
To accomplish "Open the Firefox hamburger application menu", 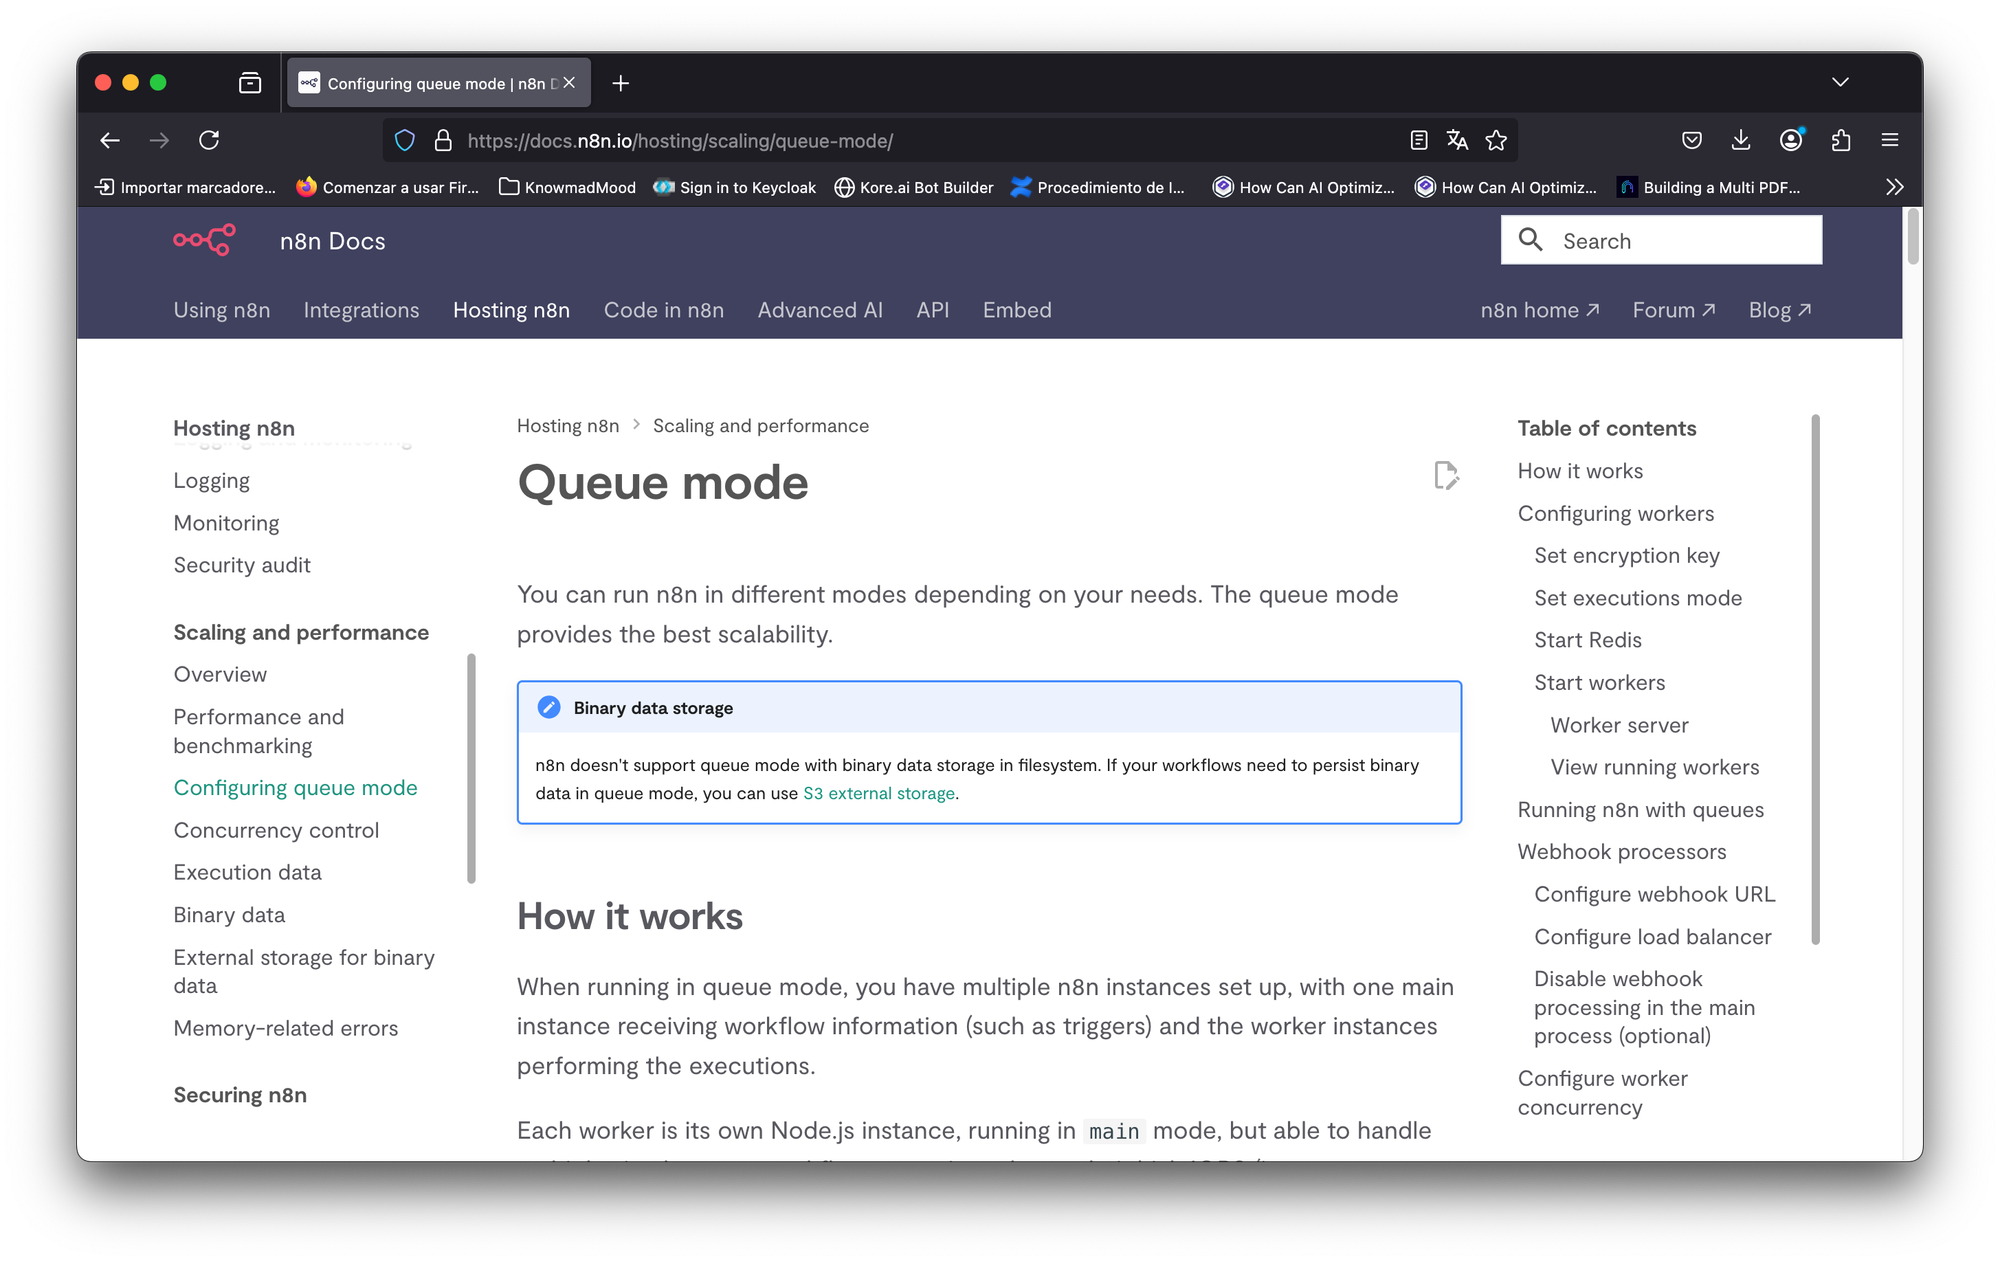I will pos(1890,141).
